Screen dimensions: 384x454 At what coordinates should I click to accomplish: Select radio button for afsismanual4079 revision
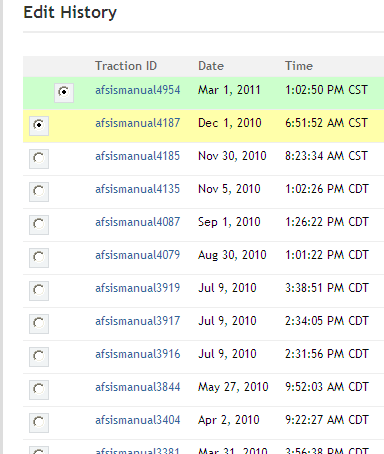39,258
